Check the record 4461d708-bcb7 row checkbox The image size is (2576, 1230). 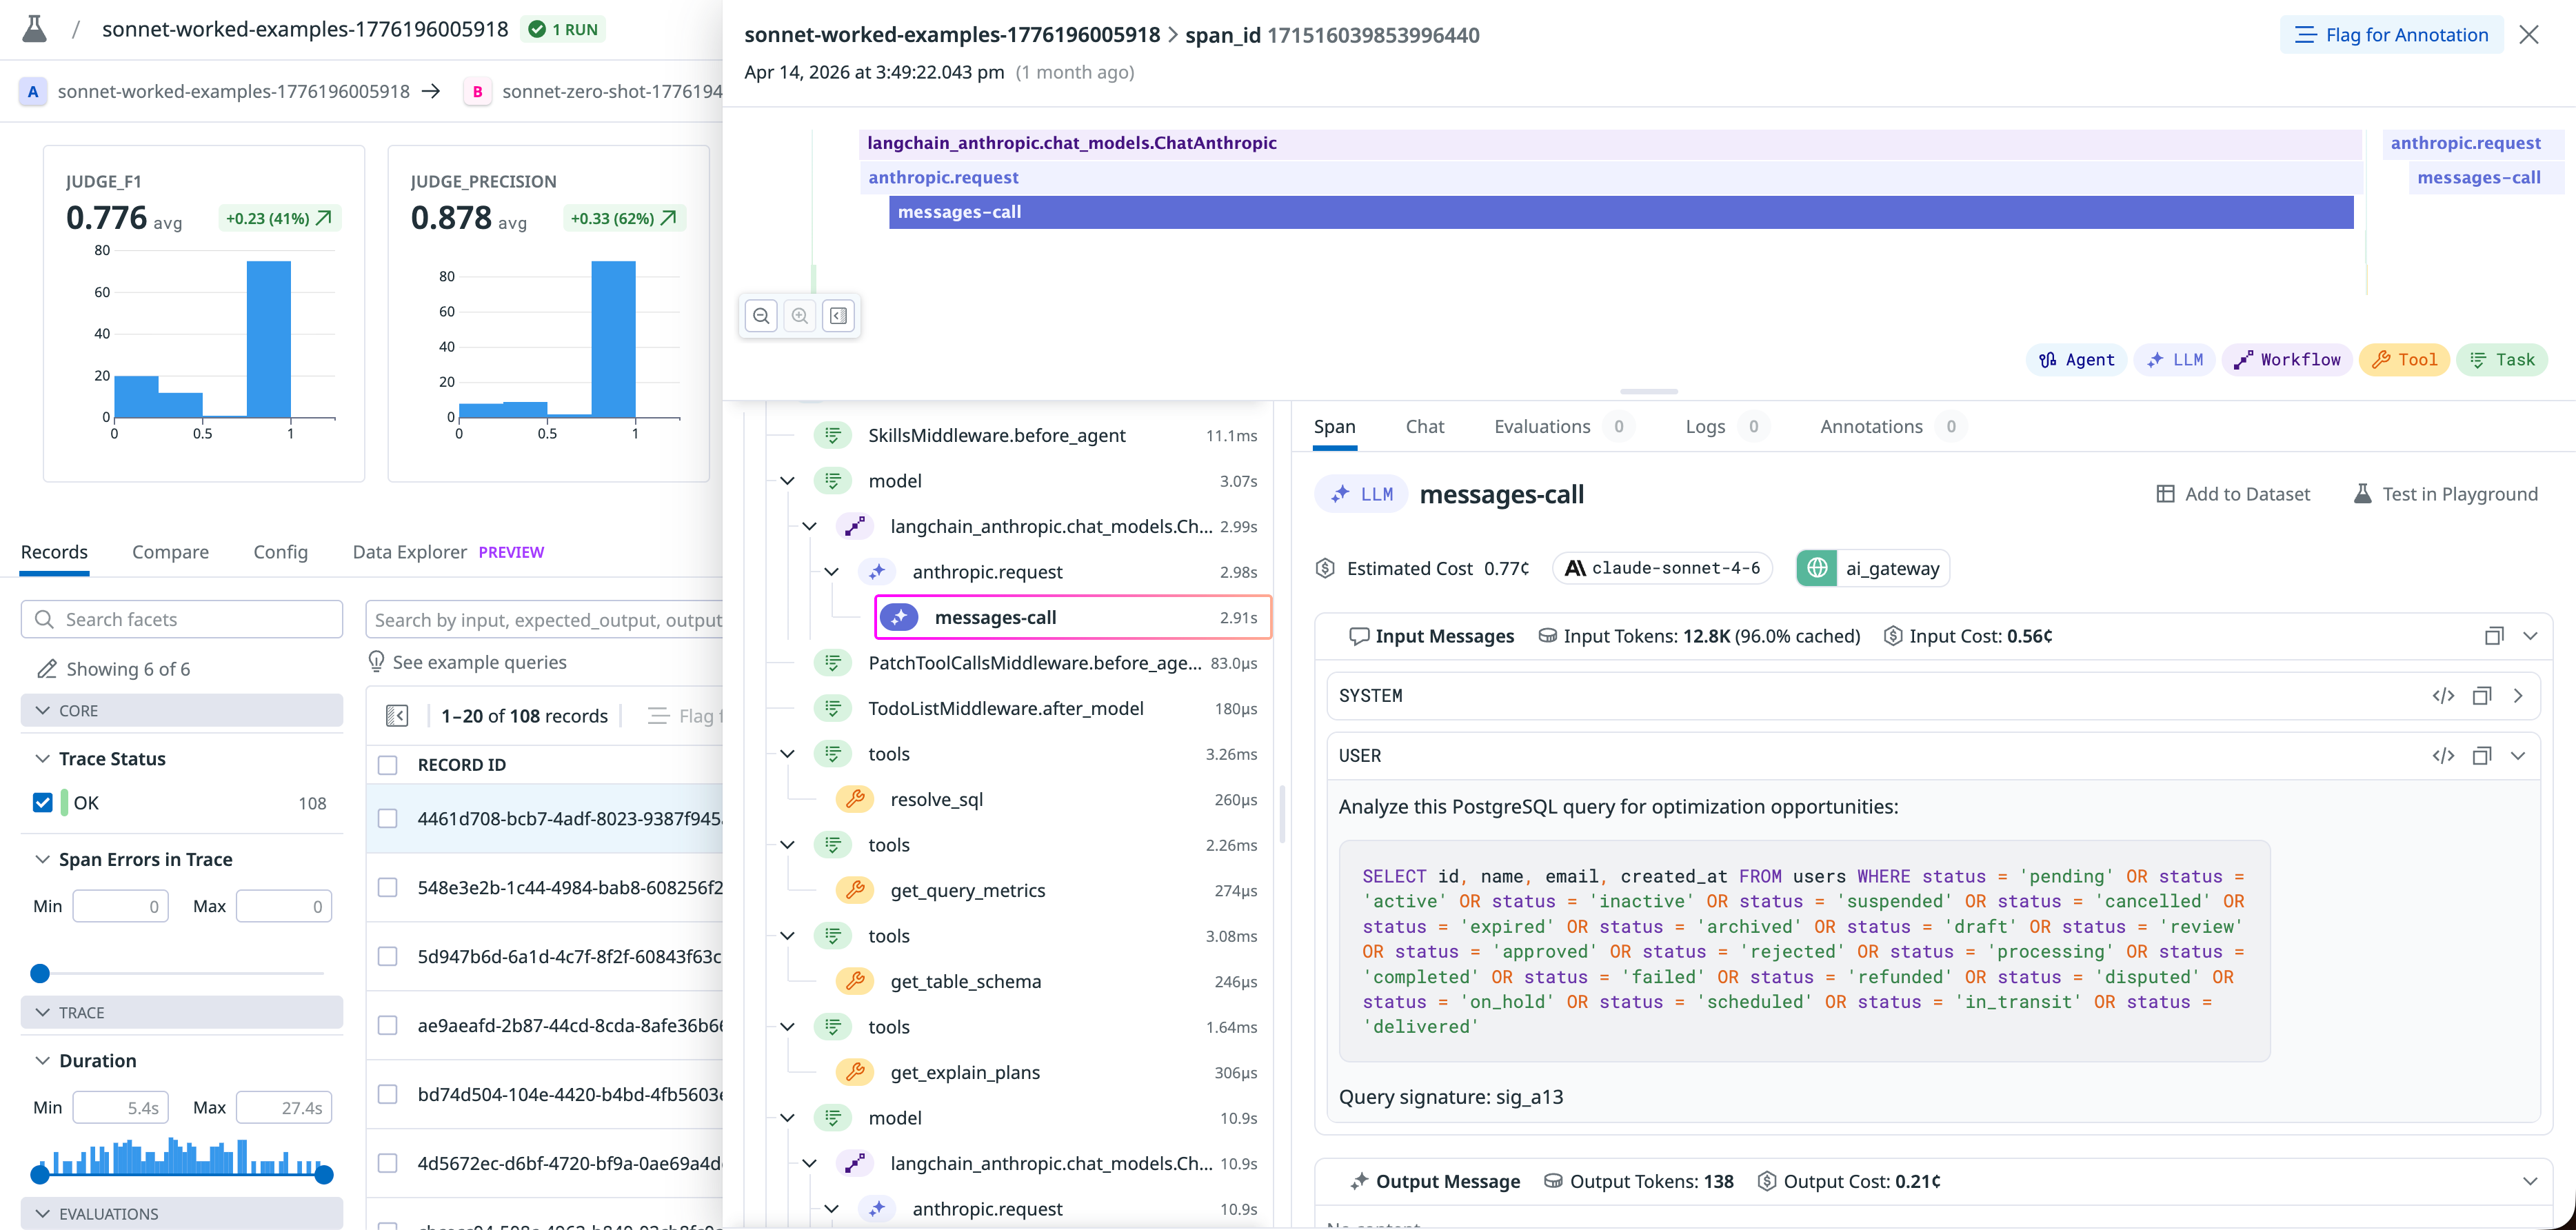click(388, 819)
